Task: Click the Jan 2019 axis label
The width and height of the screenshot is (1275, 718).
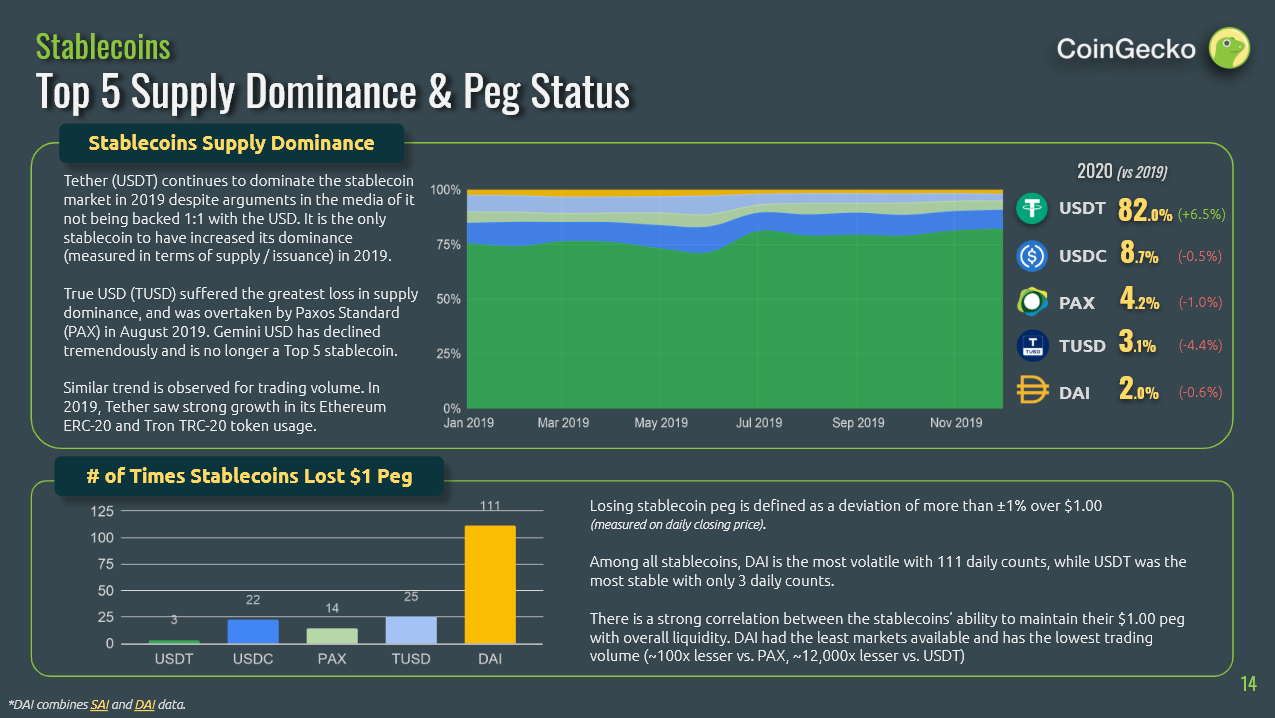Action: (x=468, y=423)
